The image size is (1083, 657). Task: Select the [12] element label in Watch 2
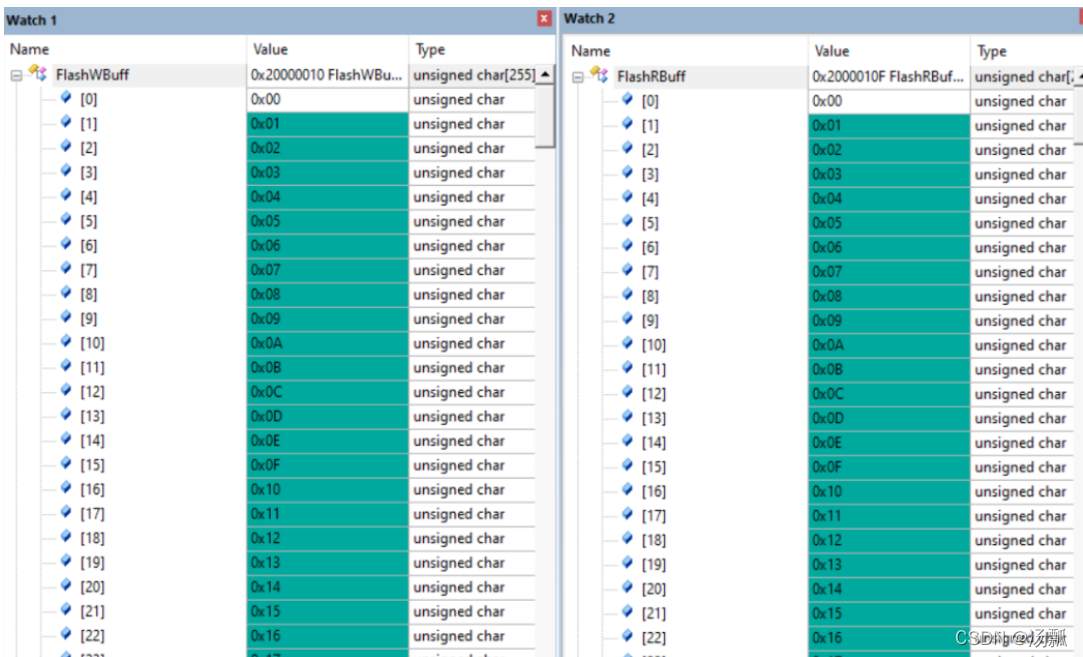point(653,394)
